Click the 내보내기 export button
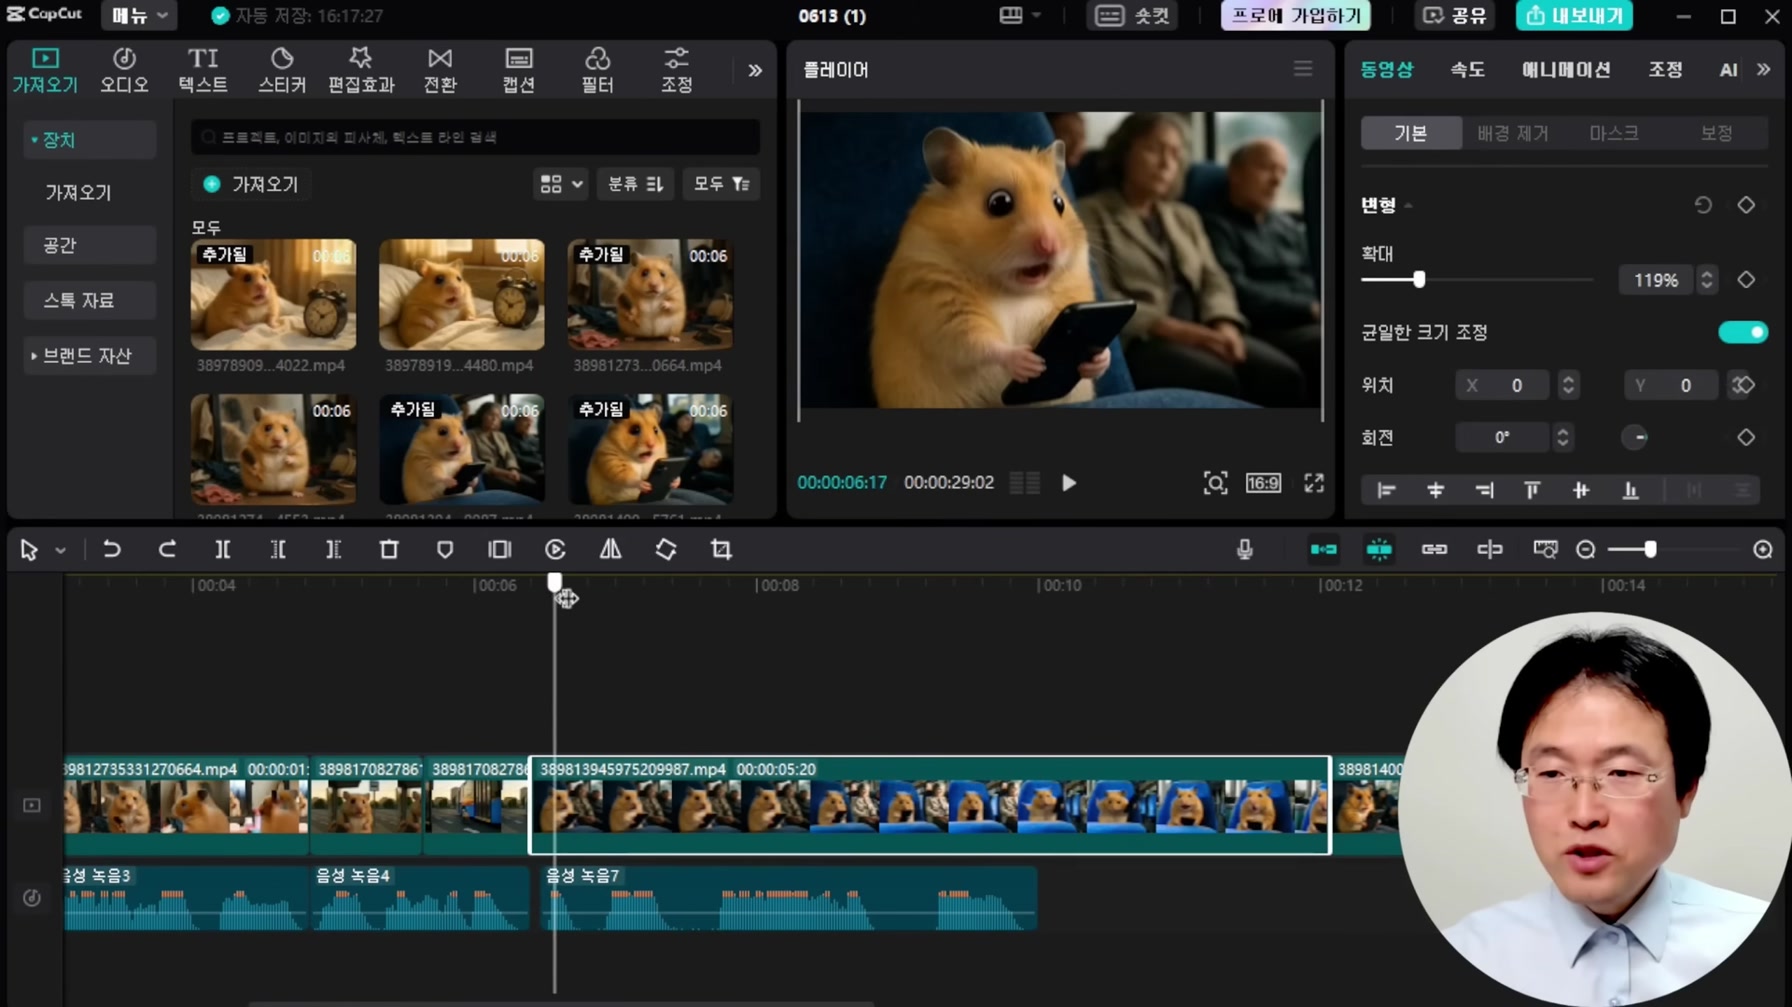Image resolution: width=1792 pixels, height=1007 pixels. pos(1574,16)
